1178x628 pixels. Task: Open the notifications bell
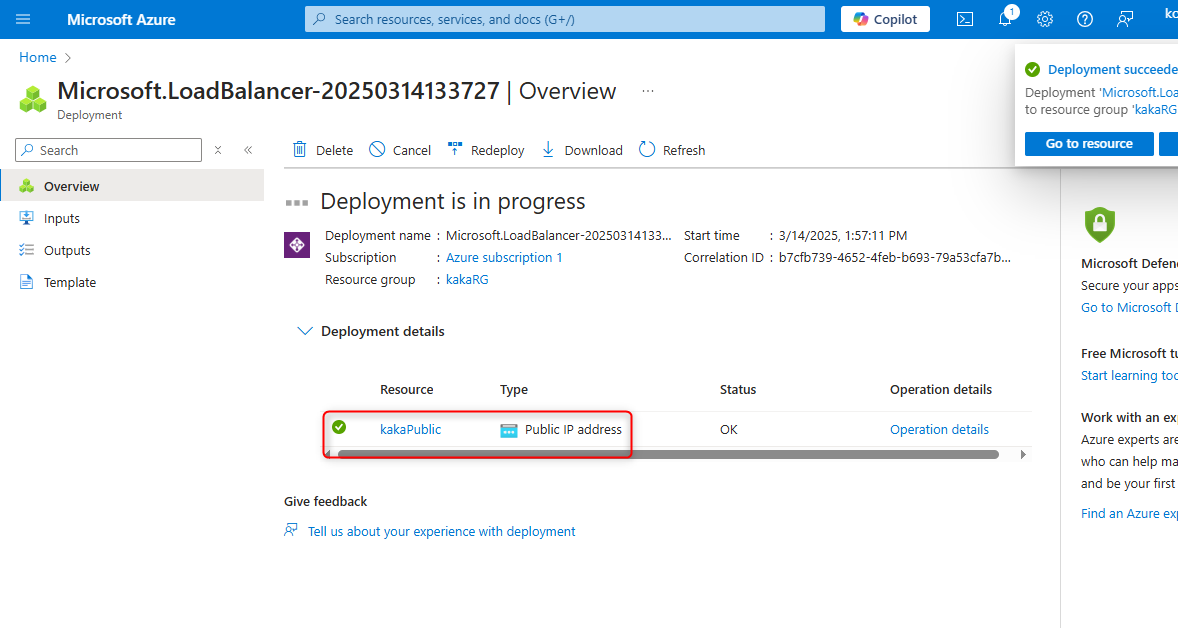(1005, 20)
